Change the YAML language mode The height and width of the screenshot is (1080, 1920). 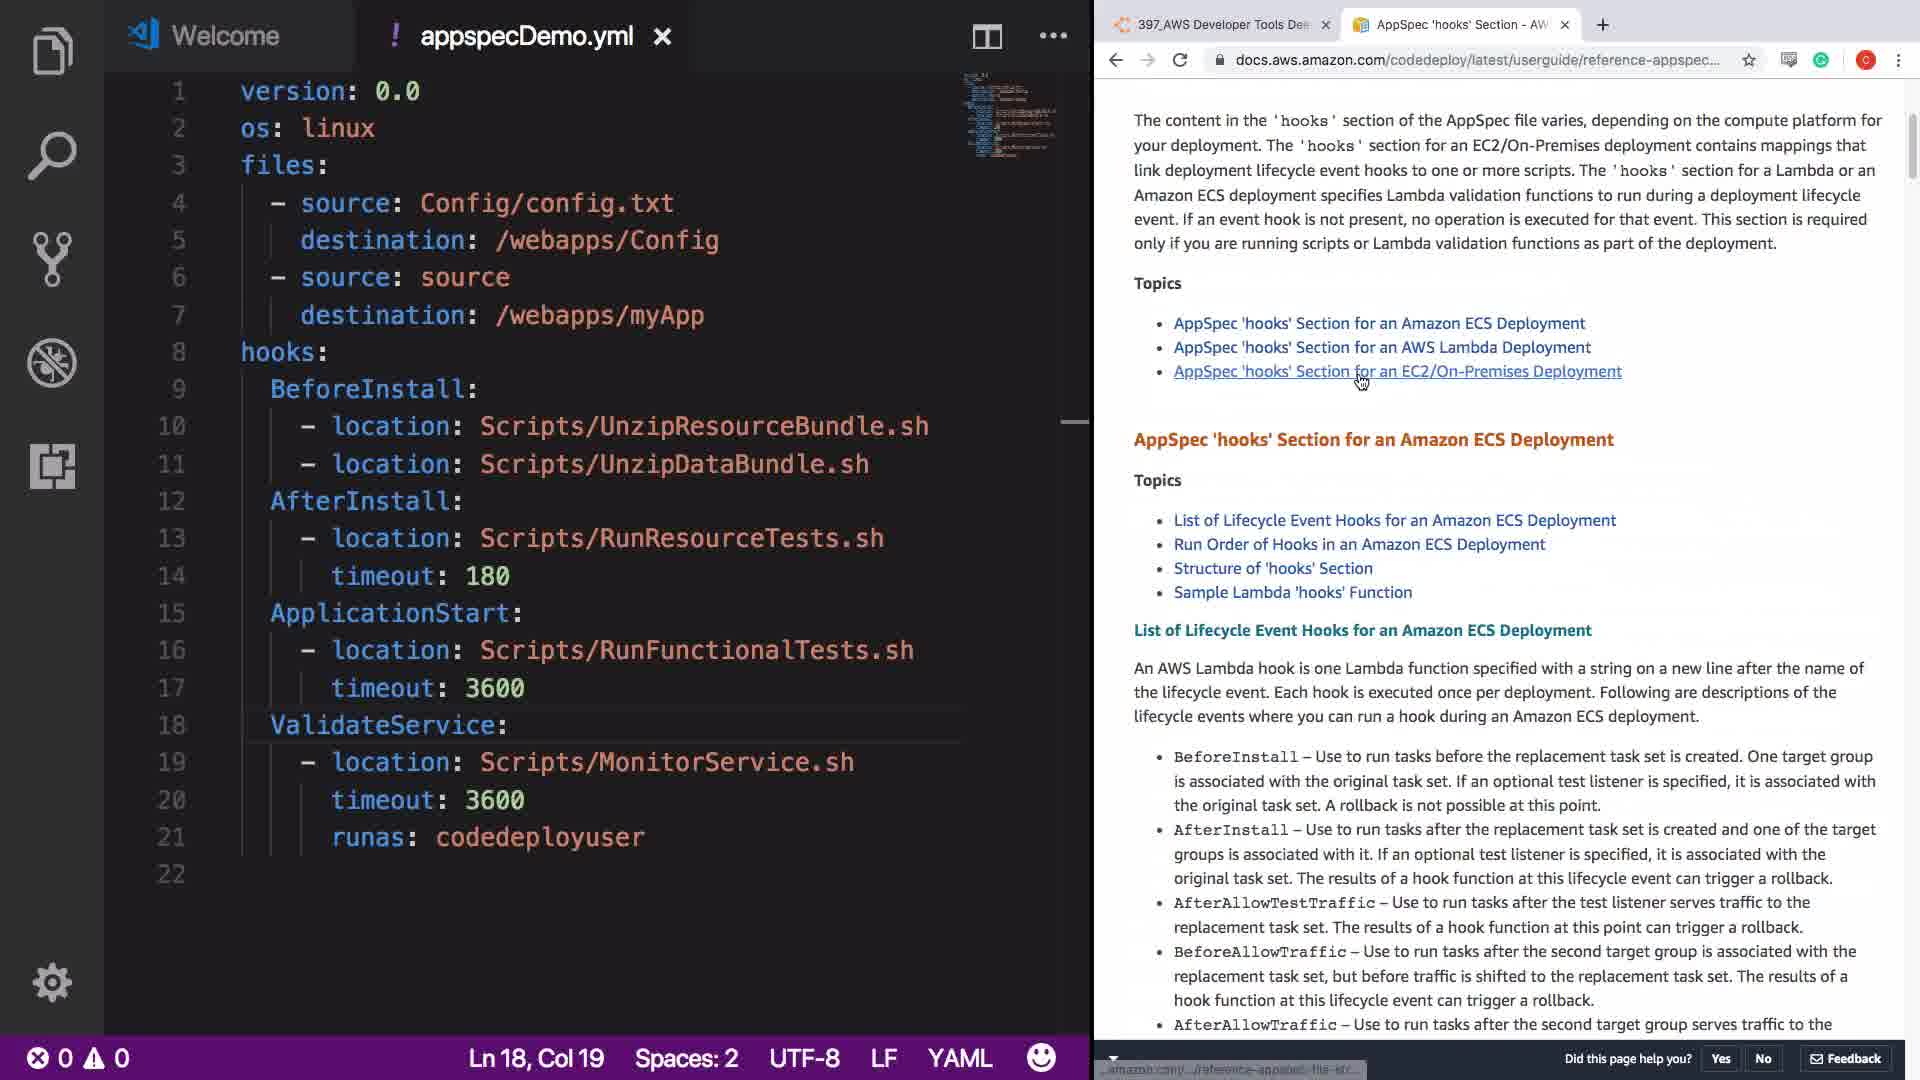click(x=959, y=1058)
